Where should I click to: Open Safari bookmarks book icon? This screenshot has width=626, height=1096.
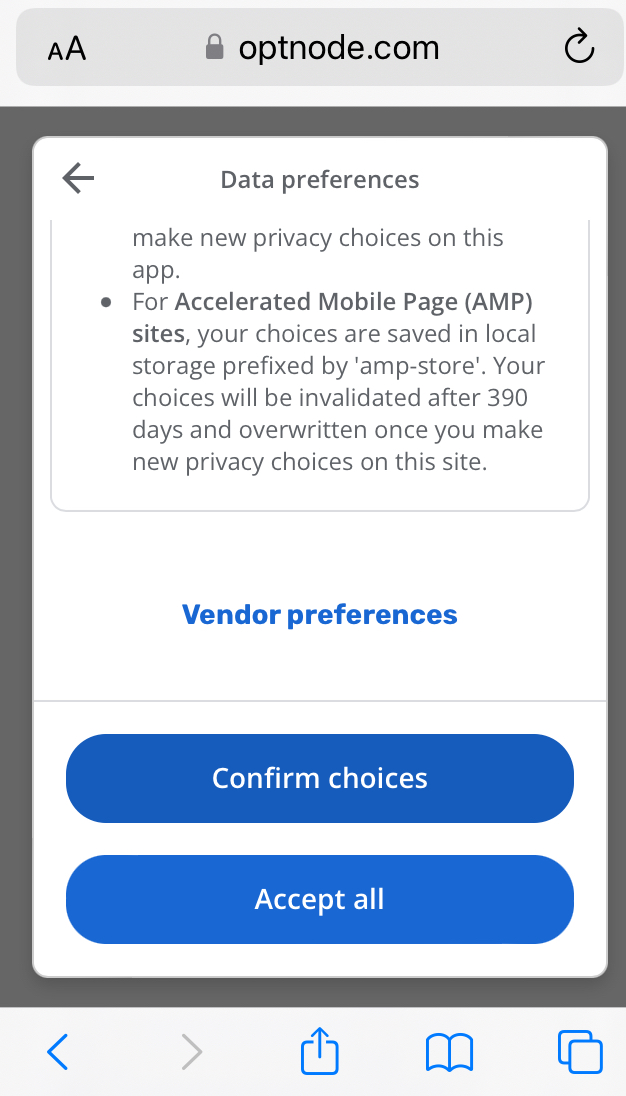coord(449,1053)
